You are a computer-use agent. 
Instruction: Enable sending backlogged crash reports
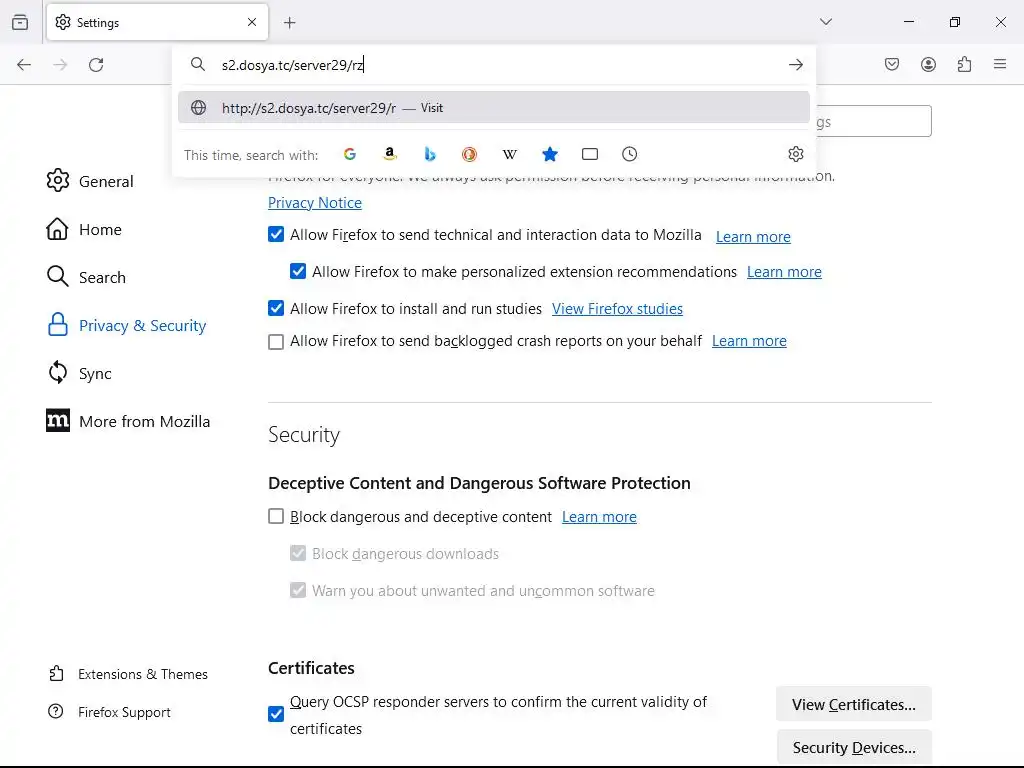pos(277,342)
